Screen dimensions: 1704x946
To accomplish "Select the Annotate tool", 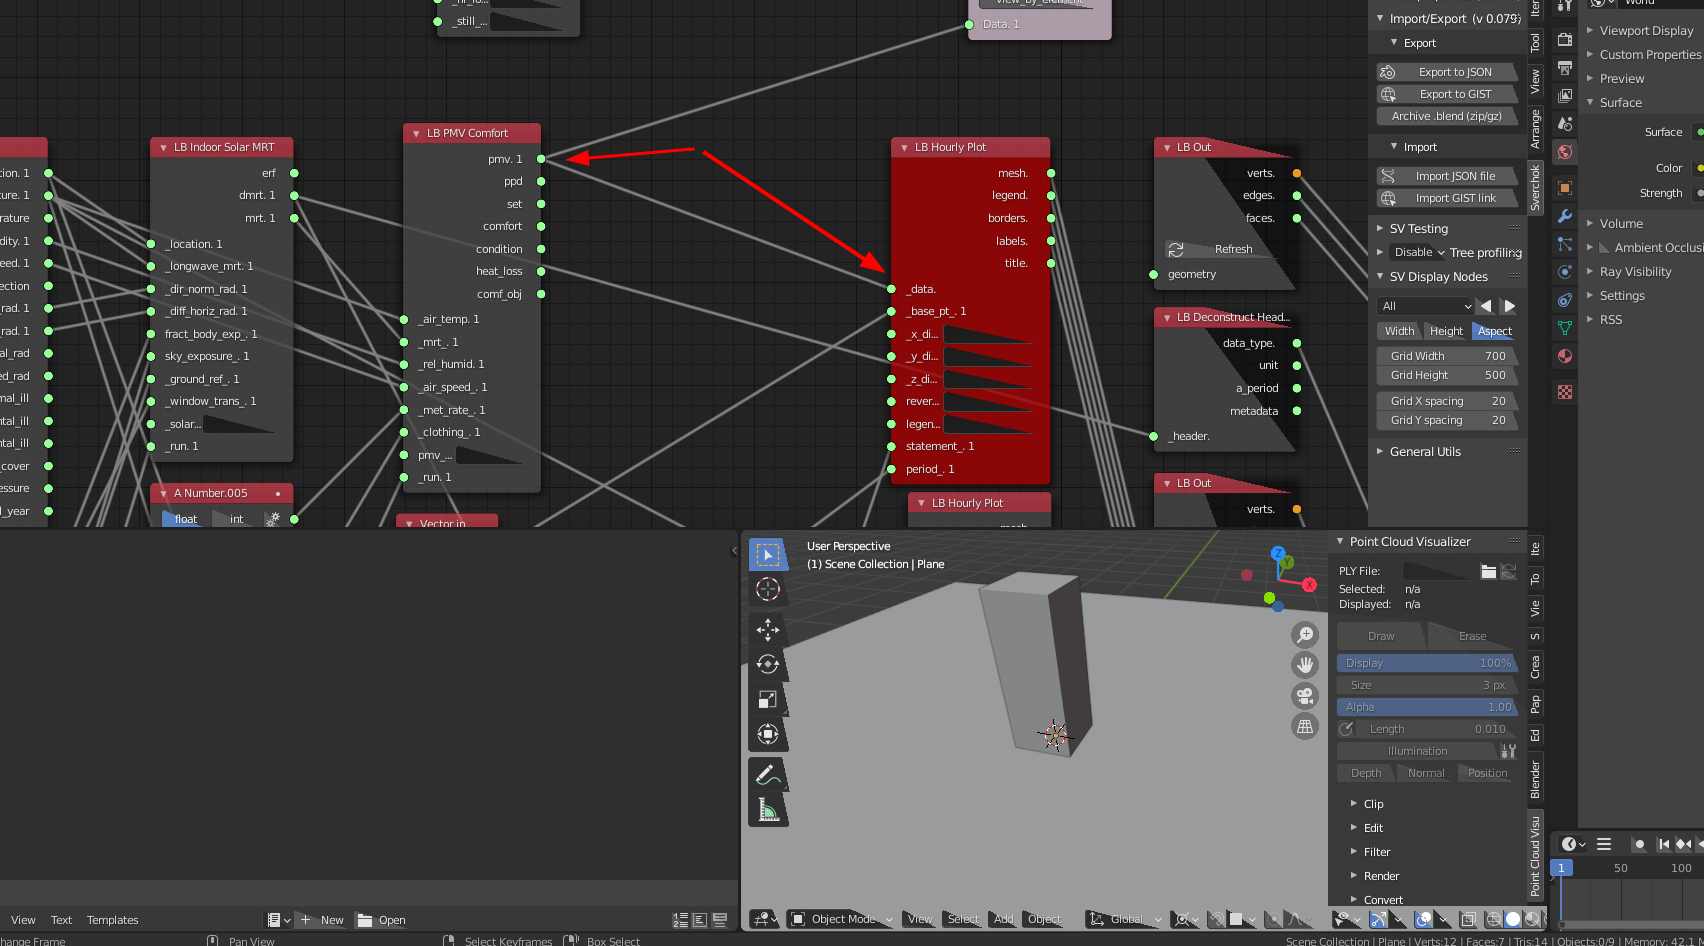I will tap(769, 773).
